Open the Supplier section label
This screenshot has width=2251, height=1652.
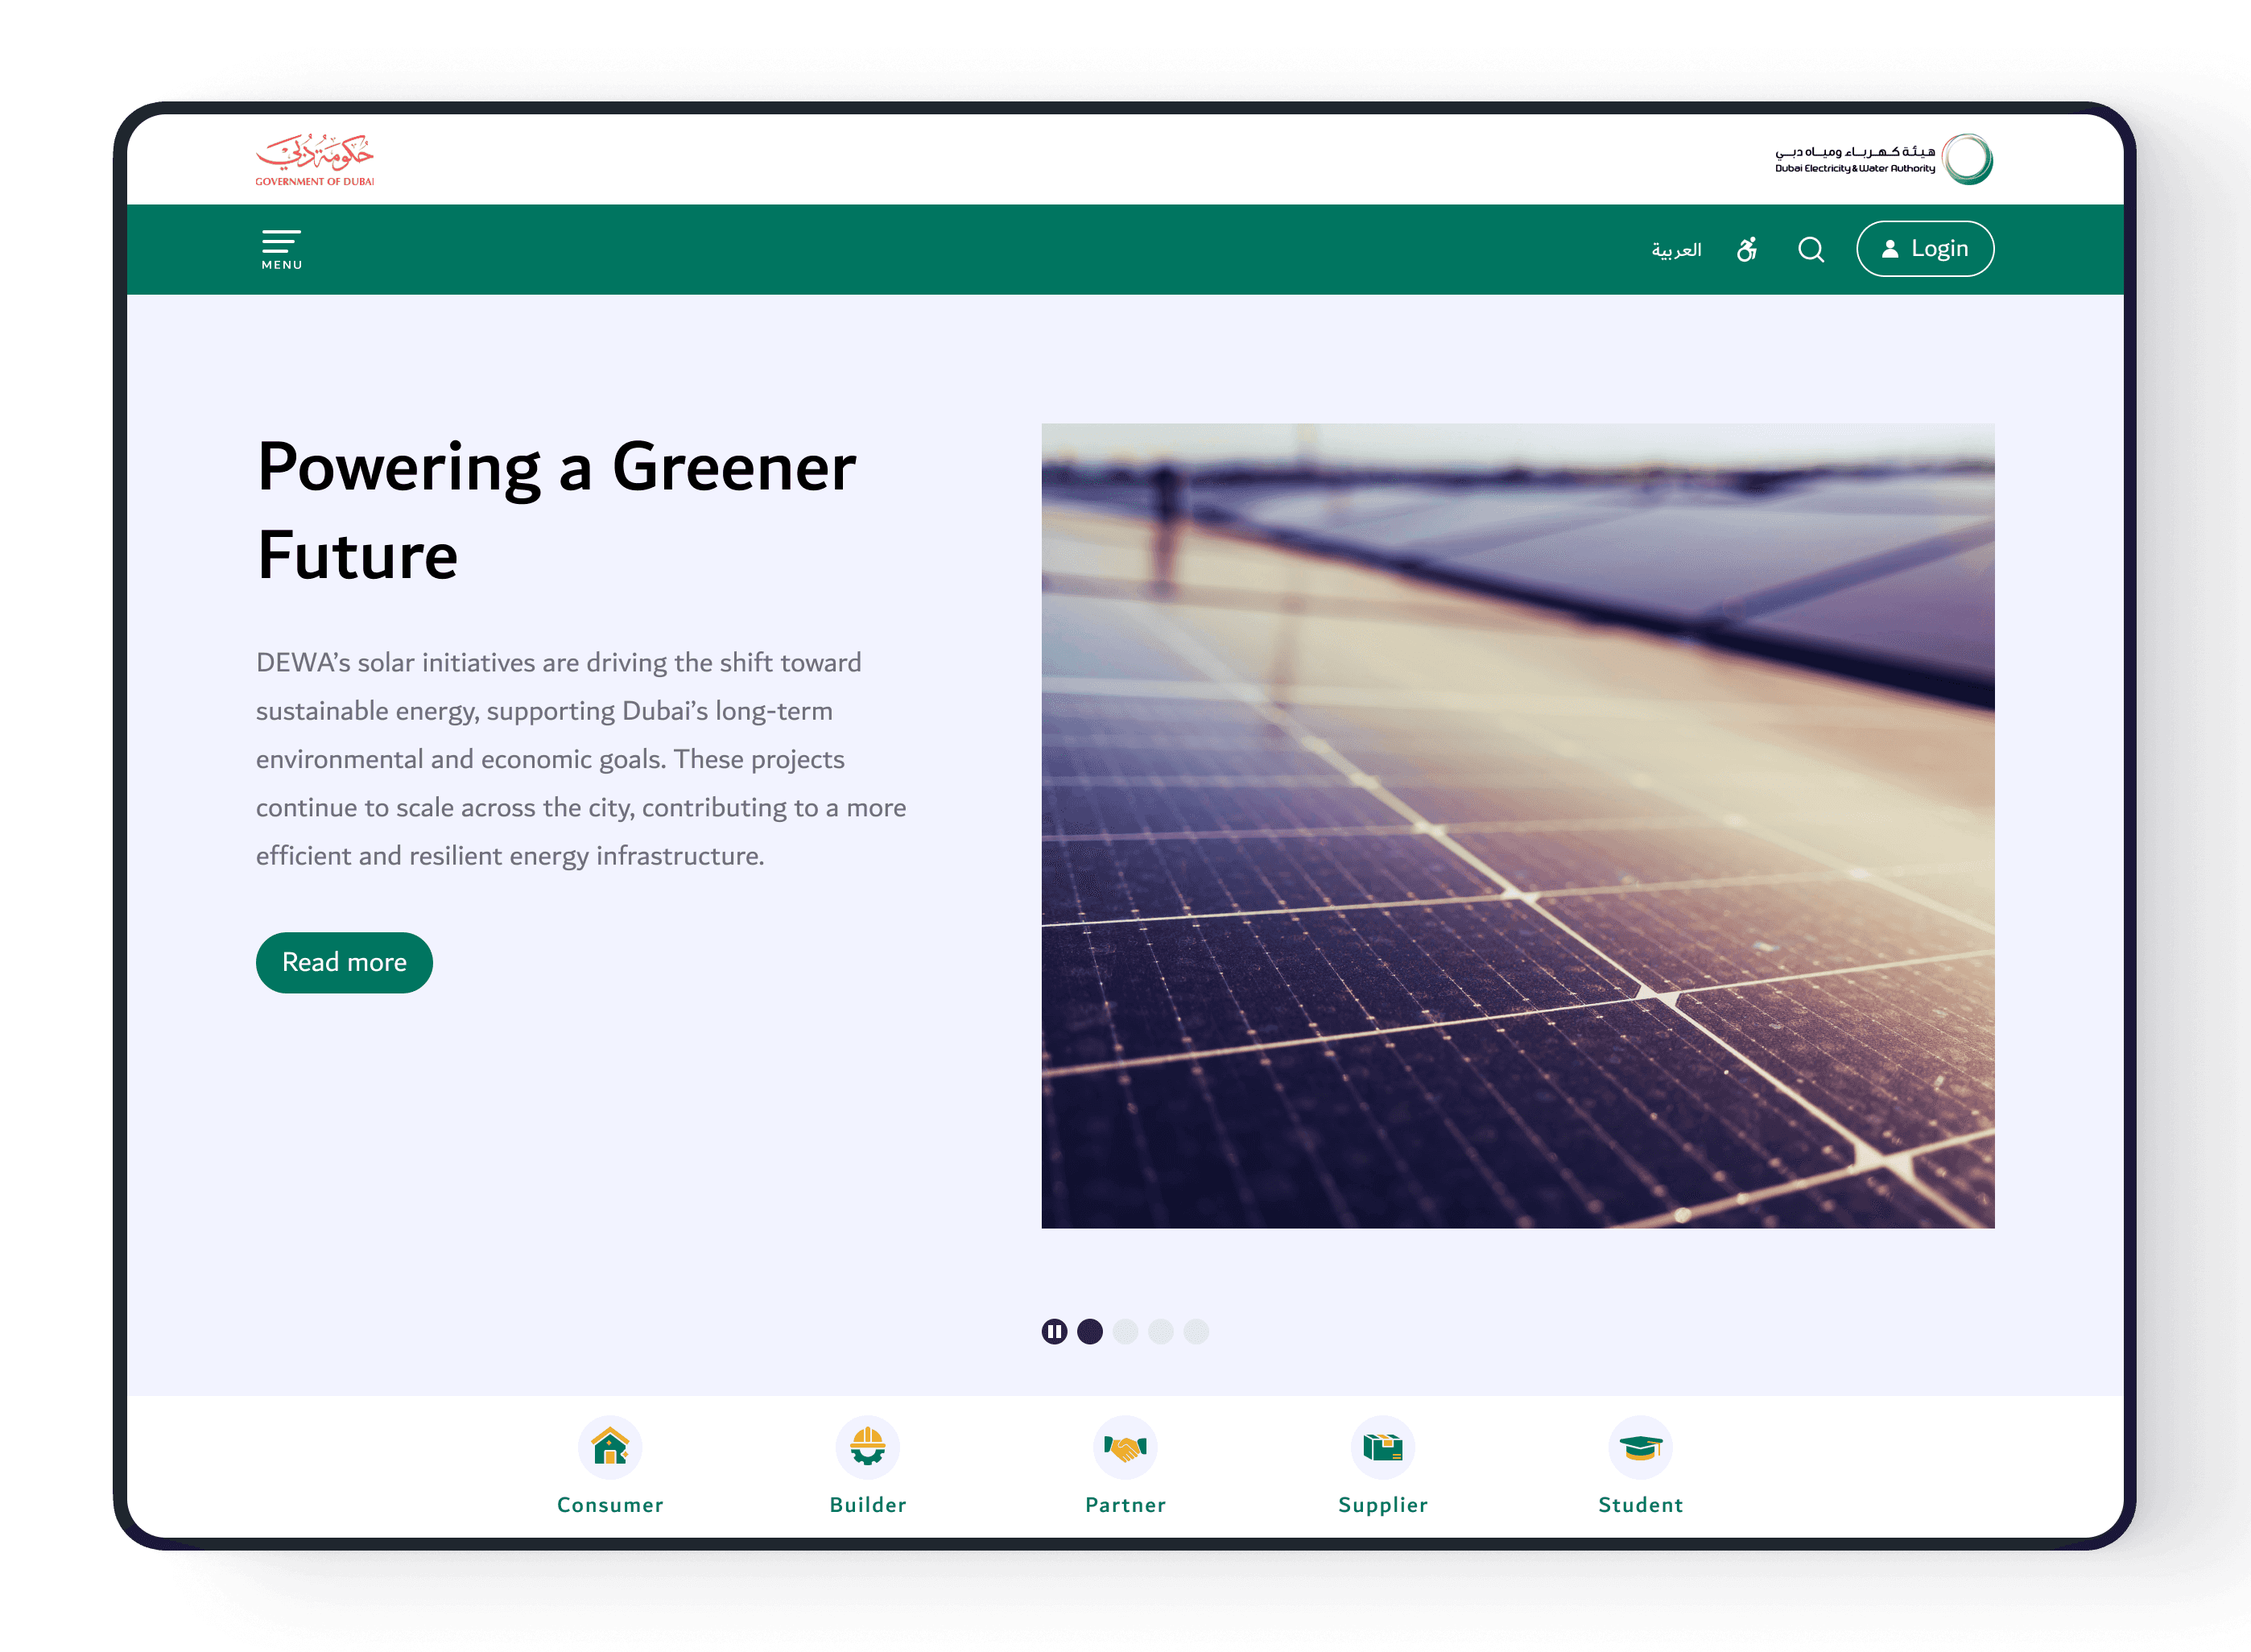(1382, 1504)
